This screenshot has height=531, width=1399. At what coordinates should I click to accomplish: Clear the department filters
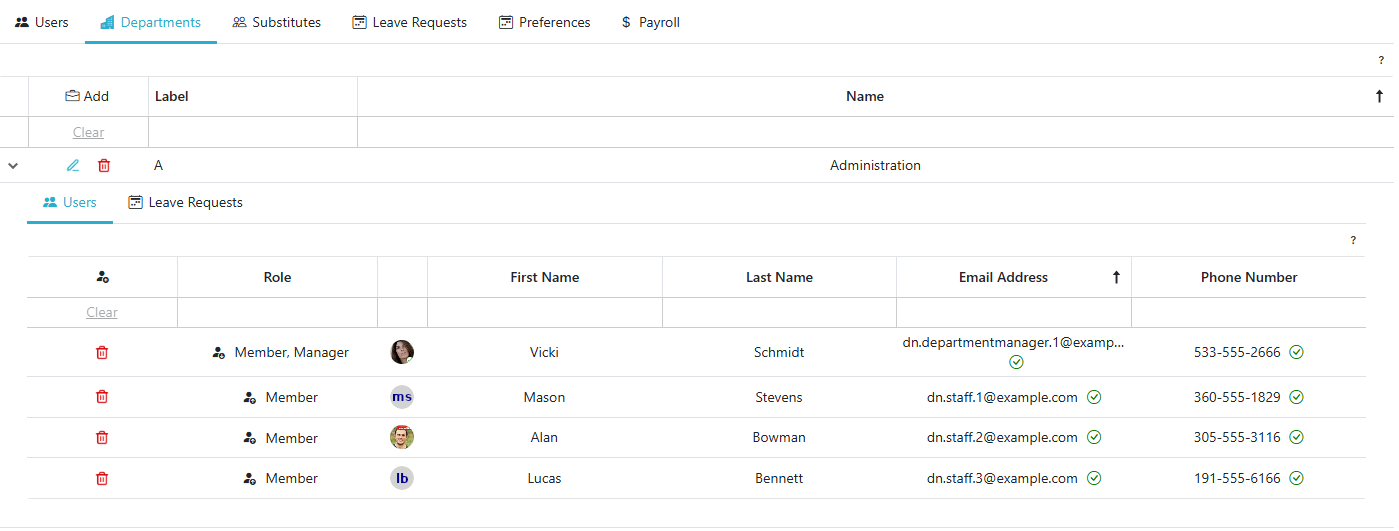pos(88,133)
